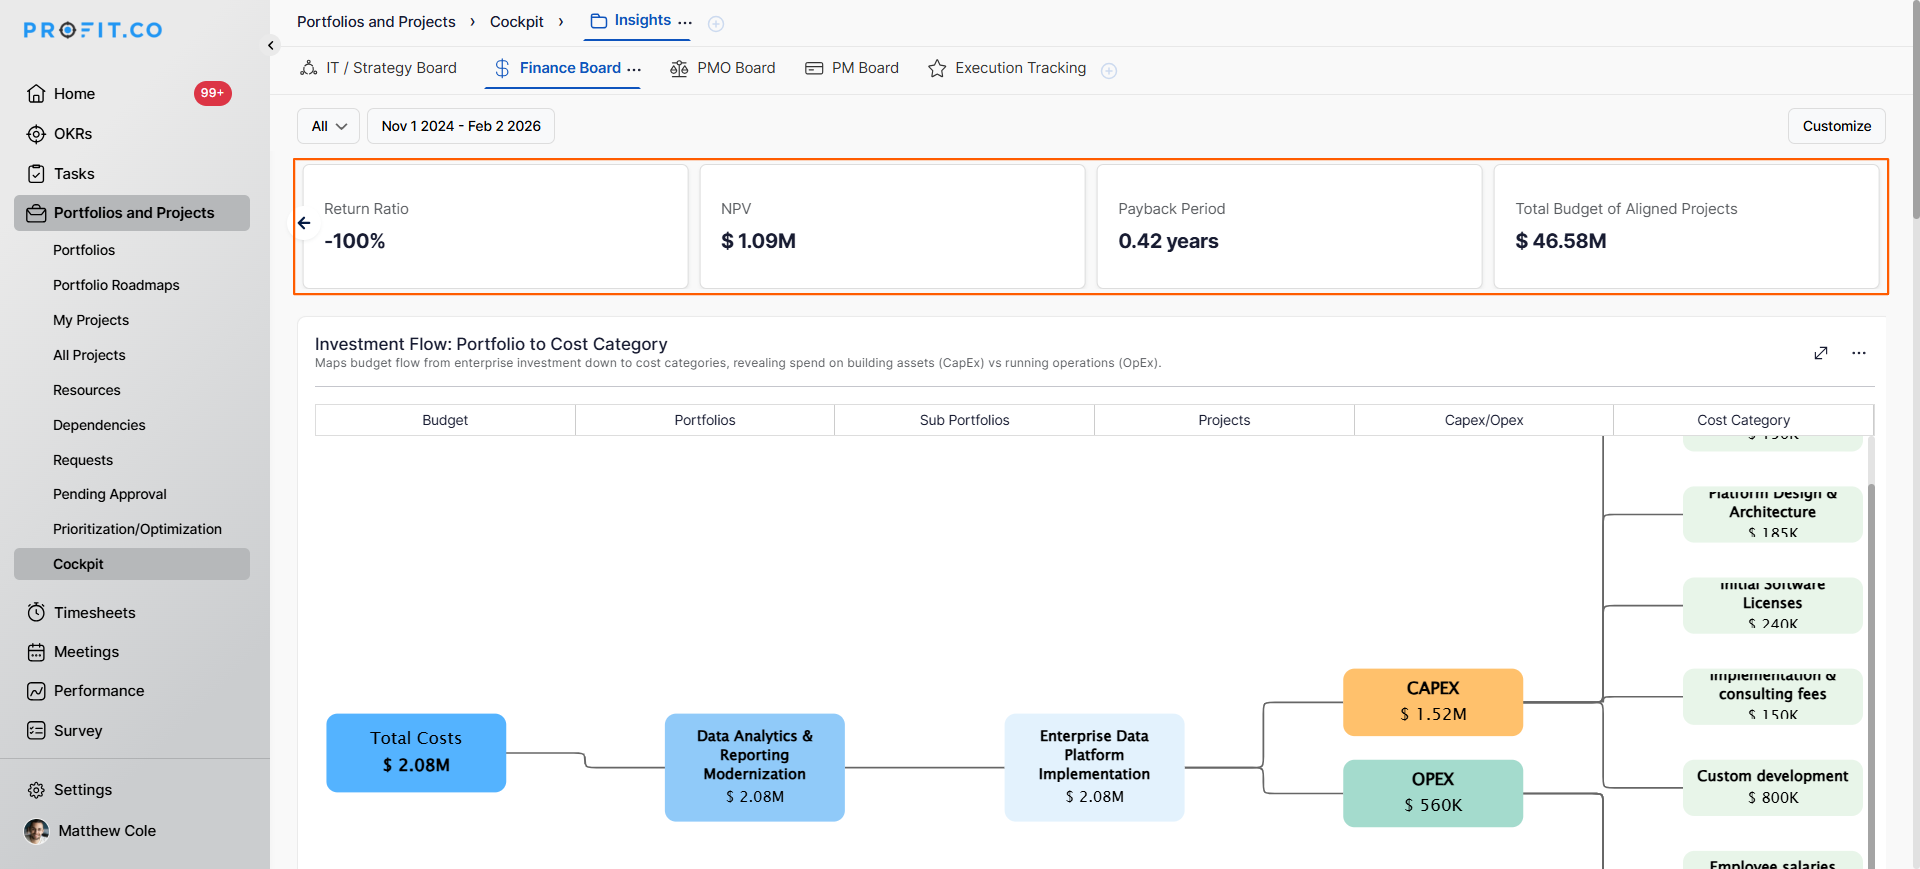
Task: Open Settings from the sidebar
Action: click(82, 790)
